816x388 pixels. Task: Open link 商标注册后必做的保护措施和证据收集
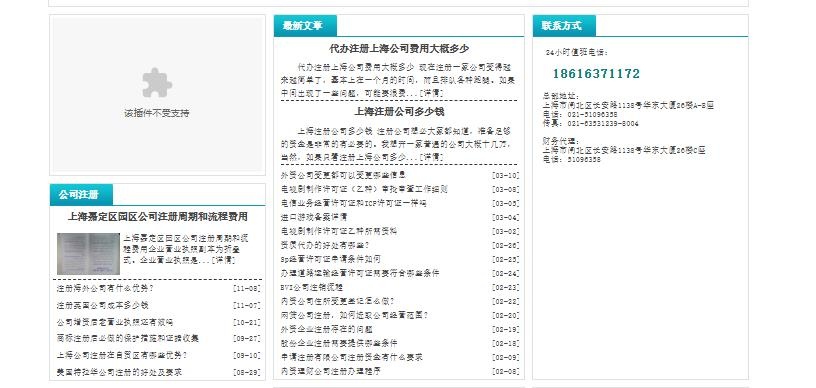pos(128,339)
